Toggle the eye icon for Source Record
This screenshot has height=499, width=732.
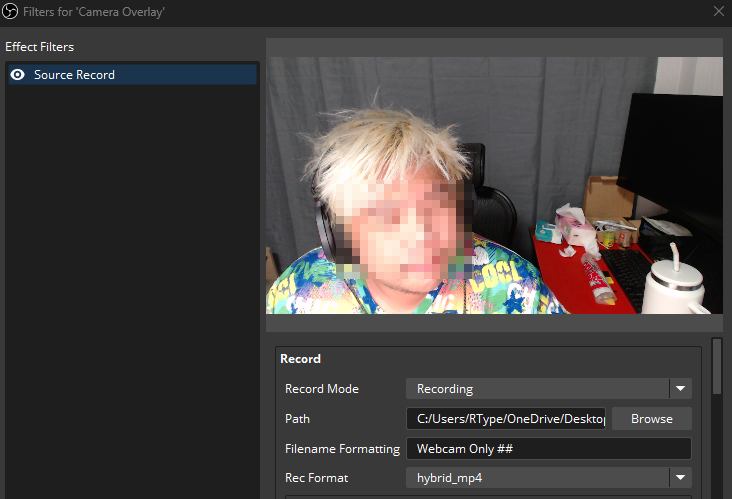coord(17,75)
